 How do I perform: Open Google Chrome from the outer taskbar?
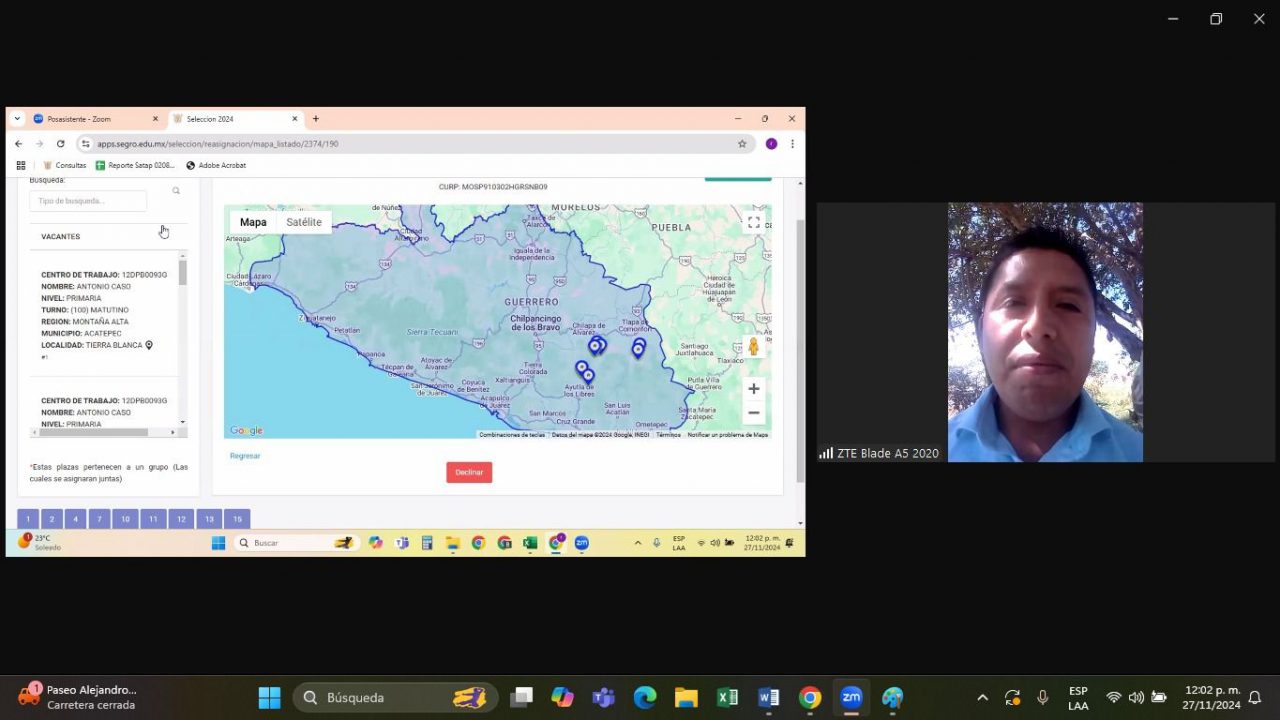[x=810, y=697]
